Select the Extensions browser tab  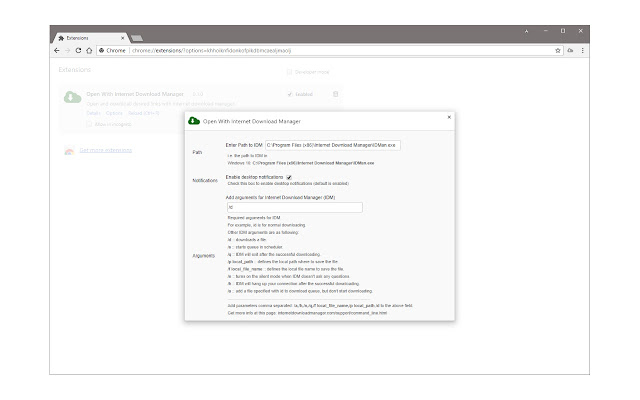91,38
